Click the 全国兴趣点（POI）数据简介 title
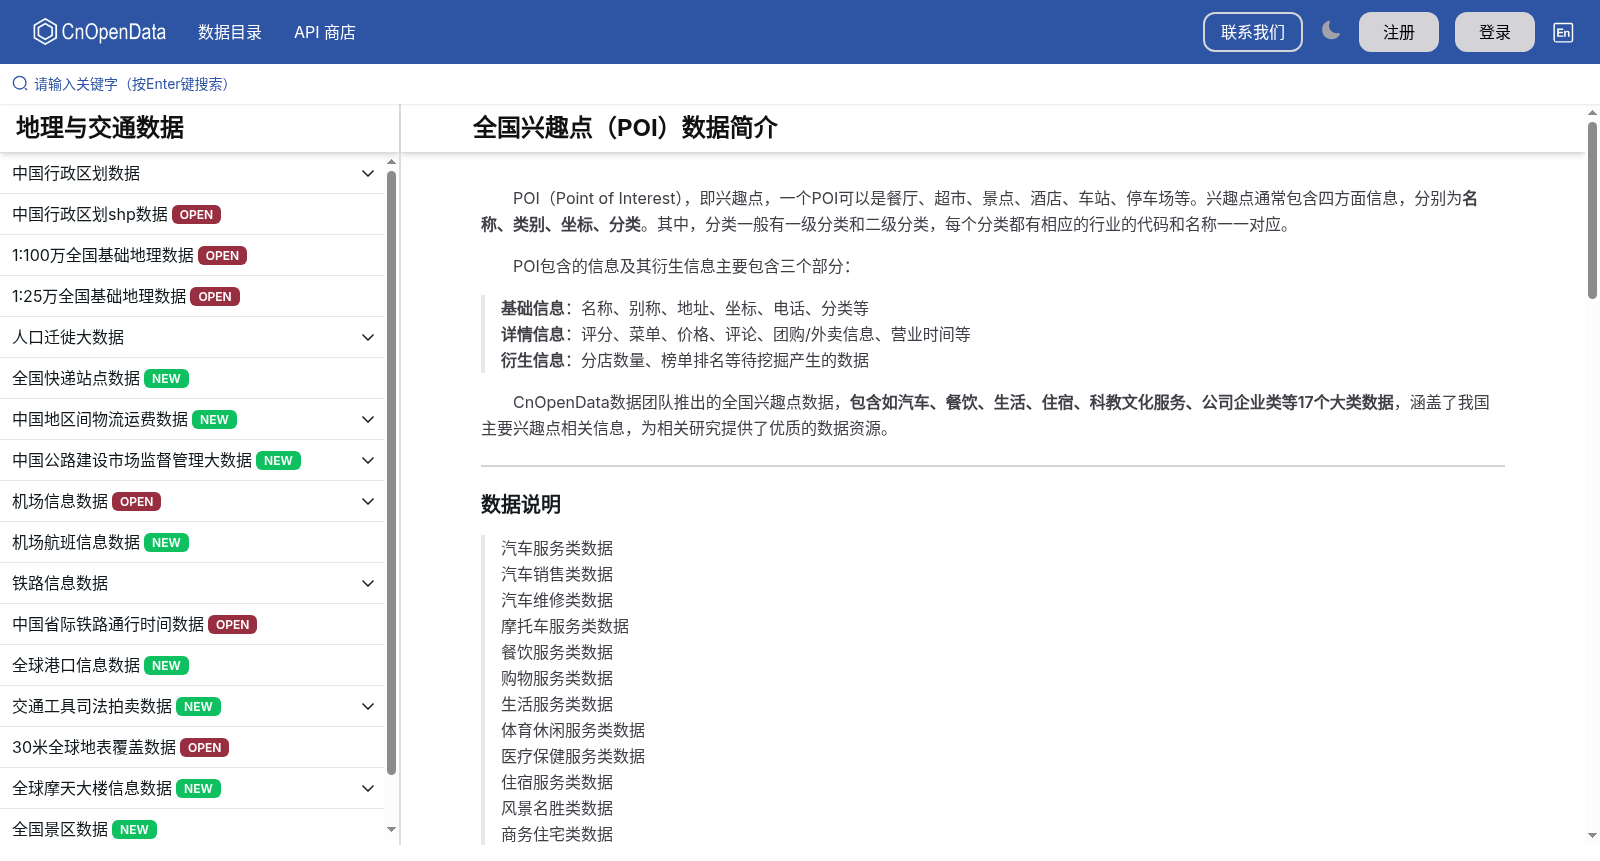Image resolution: width=1600 pixels, height=861 pixels. [x=625, y=128]
